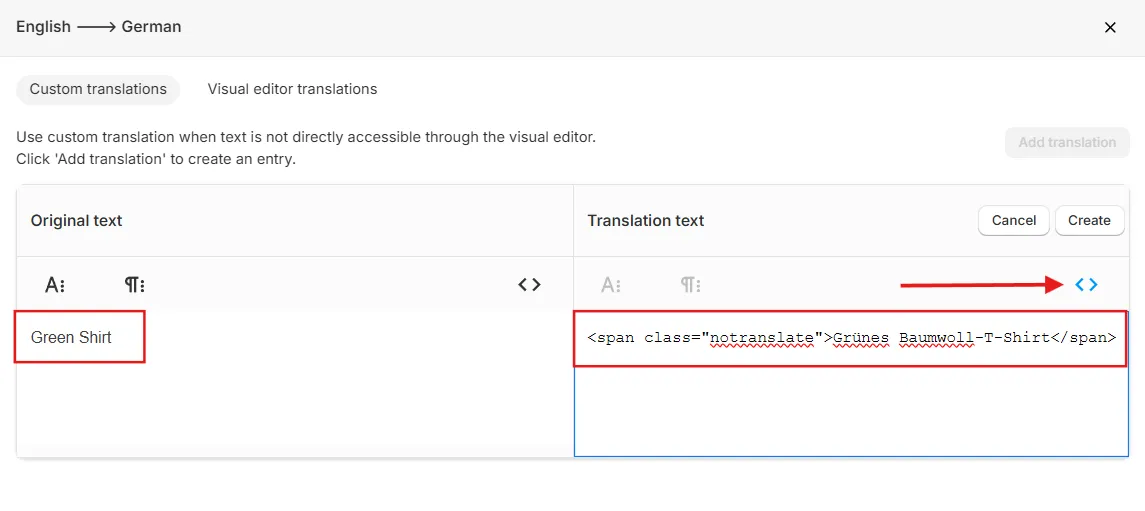This screenshot has height=511, width=1145.
Task: Close the English to German dialog
Action: point(1110,28)
